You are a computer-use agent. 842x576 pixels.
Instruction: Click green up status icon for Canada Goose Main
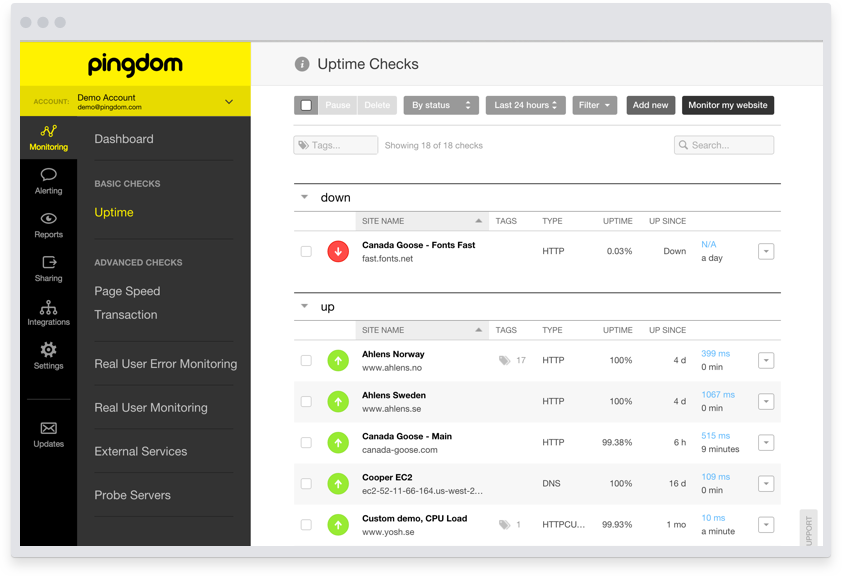point(338,442)
